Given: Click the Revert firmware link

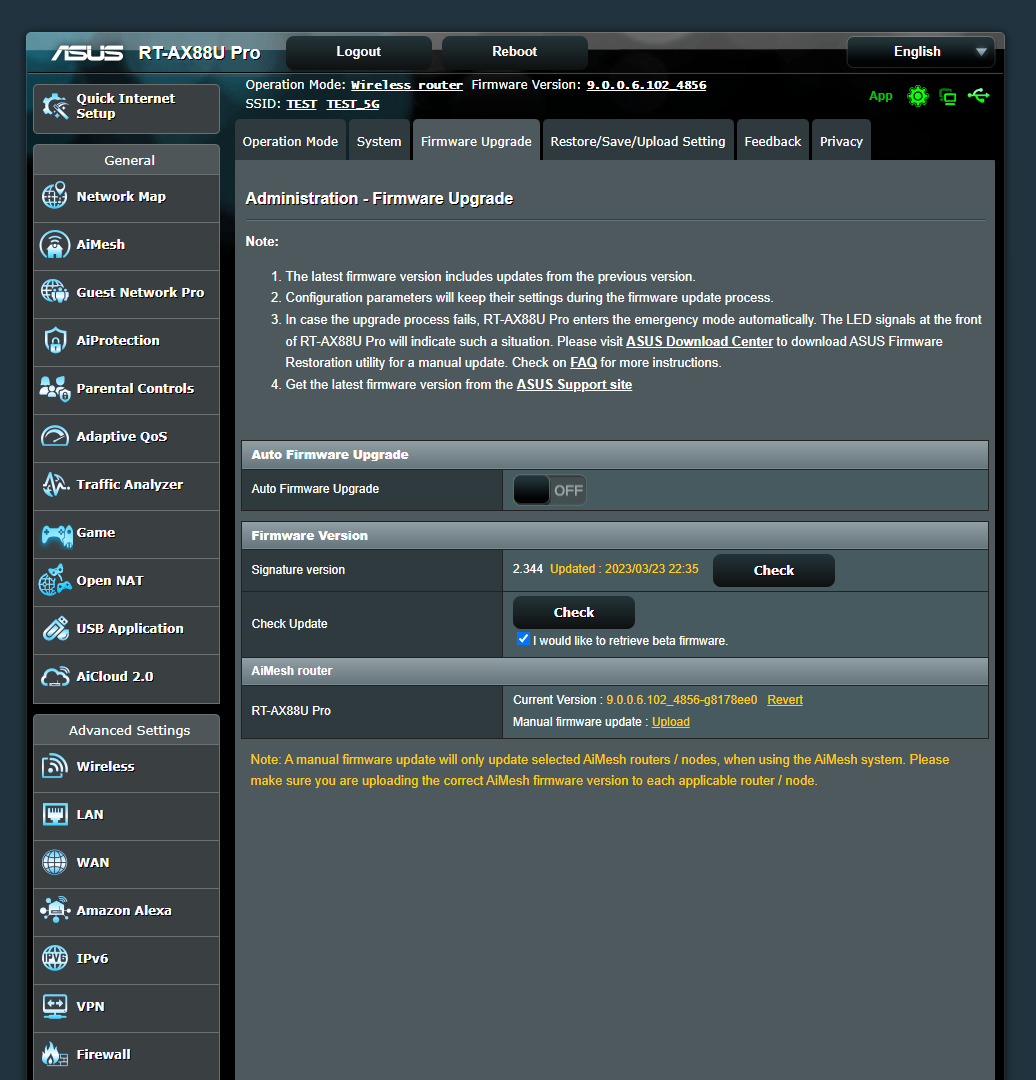Looking at the screenshot, I should (x=785, y=700).
